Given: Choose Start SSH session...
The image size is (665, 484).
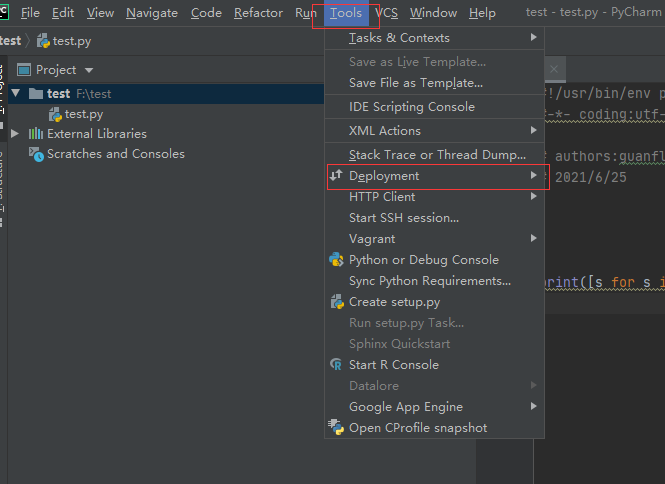Looking at the screenshot, I should coord(434,218).
